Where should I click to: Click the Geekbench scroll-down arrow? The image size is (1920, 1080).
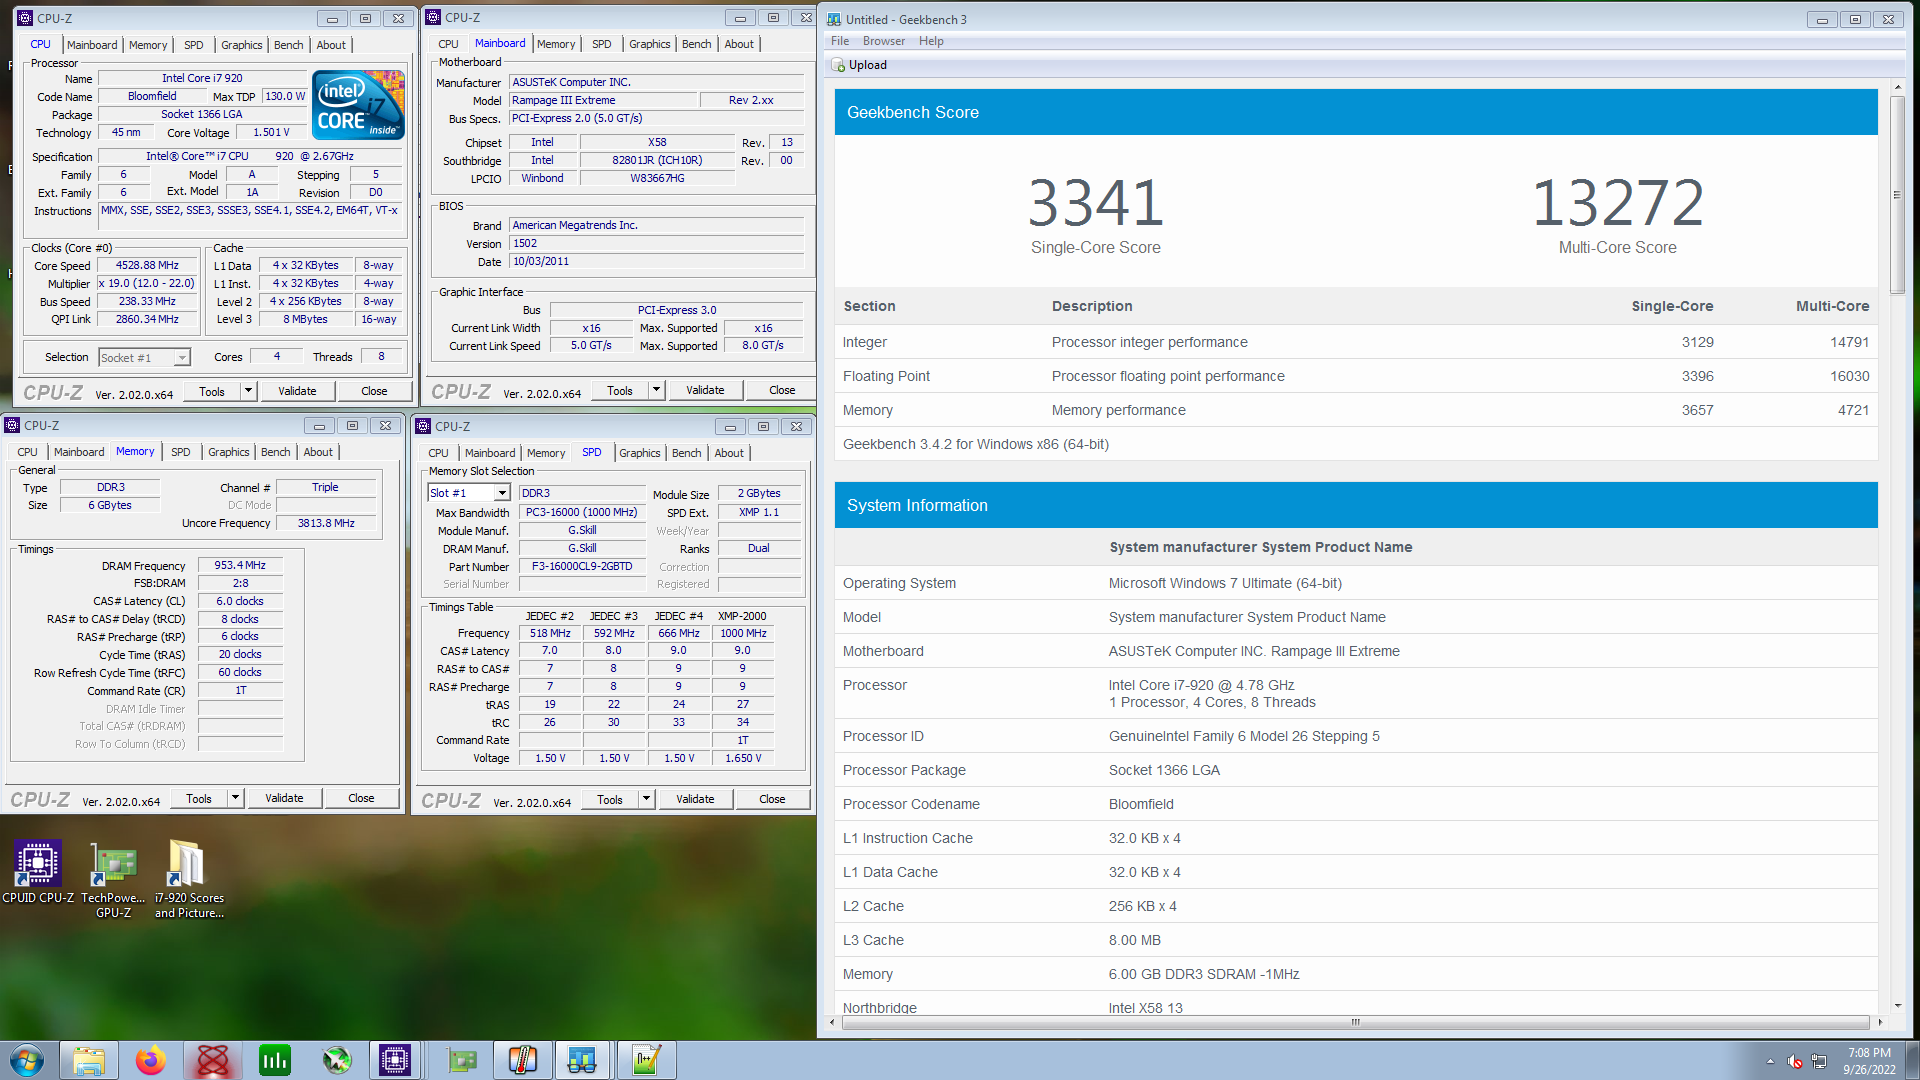click(x=1897, y=1006)
